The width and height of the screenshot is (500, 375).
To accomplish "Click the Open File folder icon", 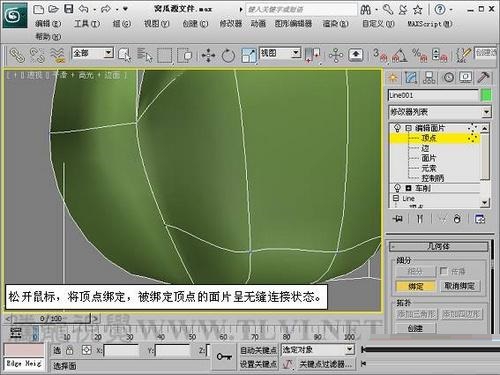I will coord(53,9).
